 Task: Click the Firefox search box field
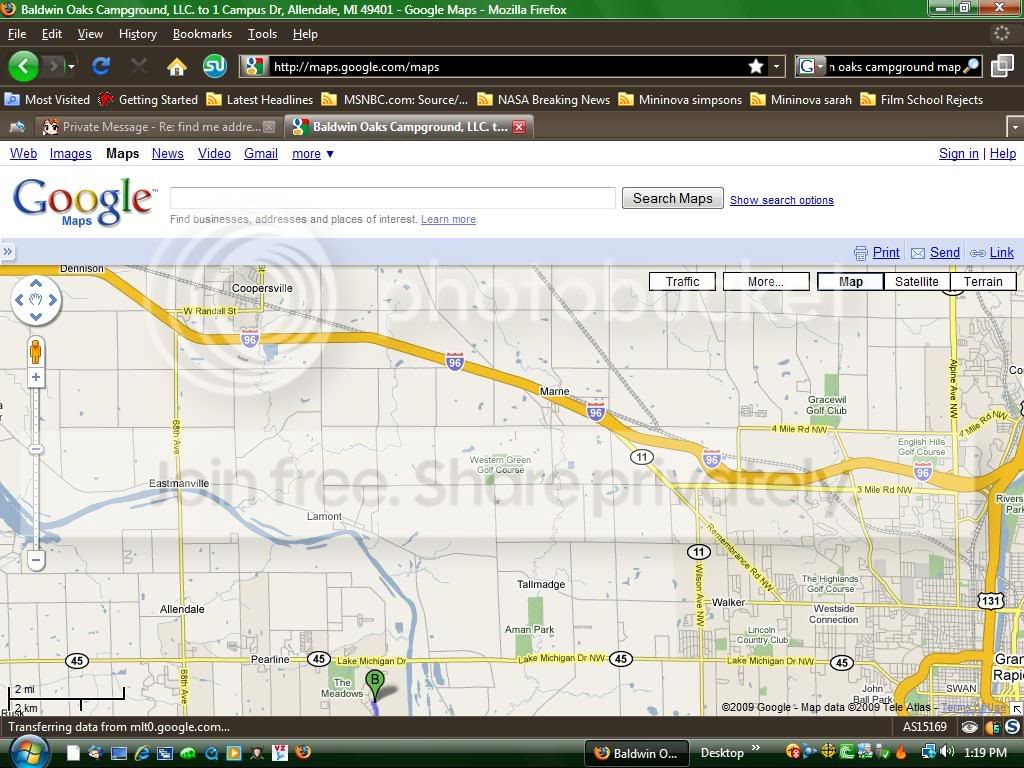point(893,66)
